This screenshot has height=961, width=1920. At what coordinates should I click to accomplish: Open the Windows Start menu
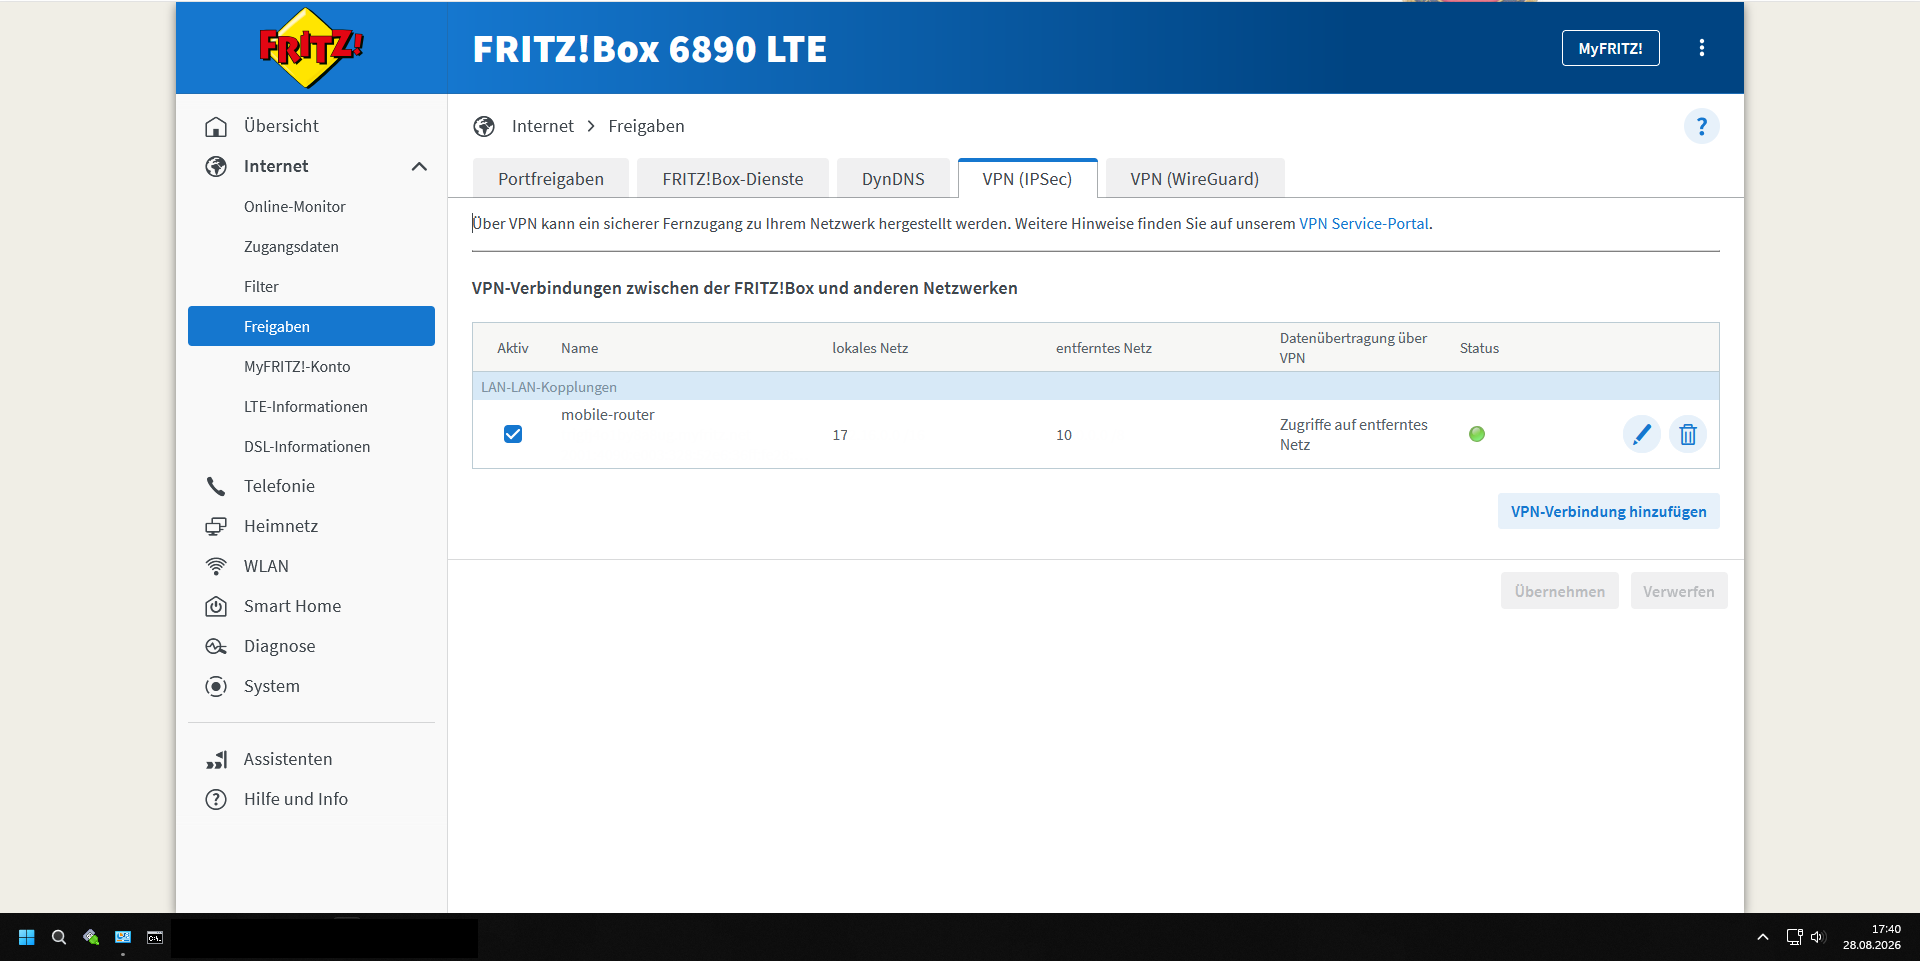click(27, 937)
